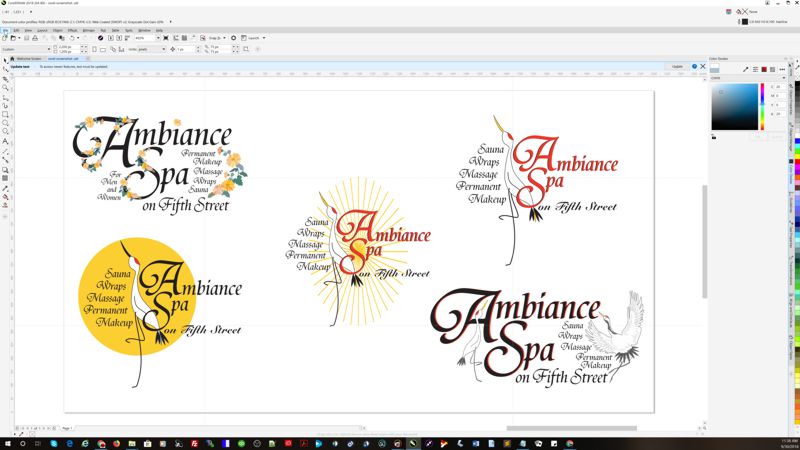800x450 pixels.
Task: Click the help icon beside Update
Action: 694,66
